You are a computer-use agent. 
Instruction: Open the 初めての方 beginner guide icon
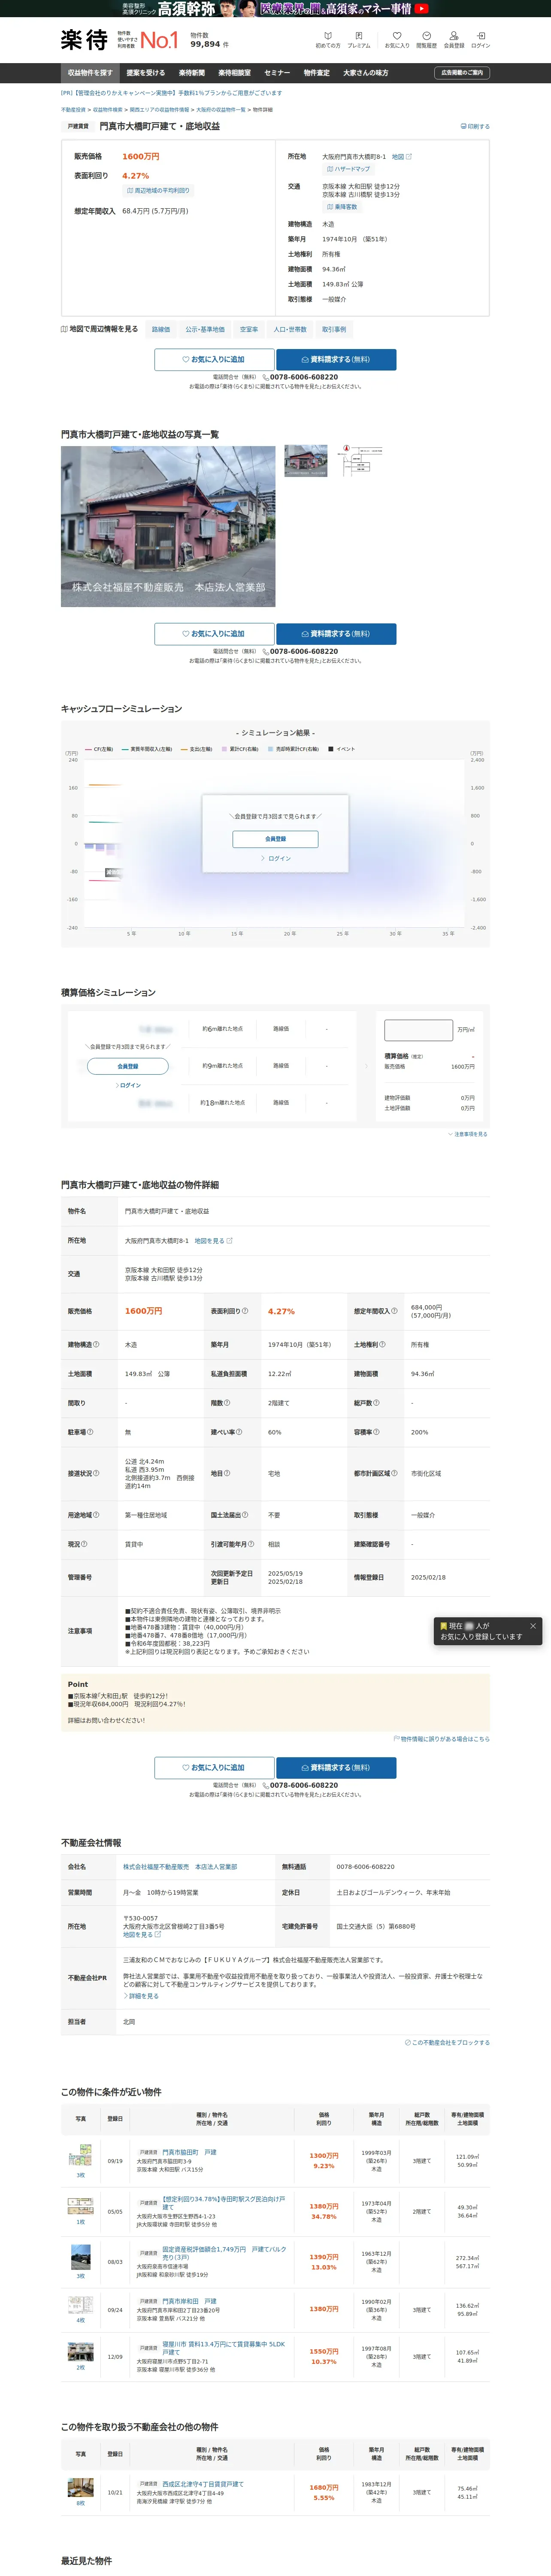click(x=328, y=40)
